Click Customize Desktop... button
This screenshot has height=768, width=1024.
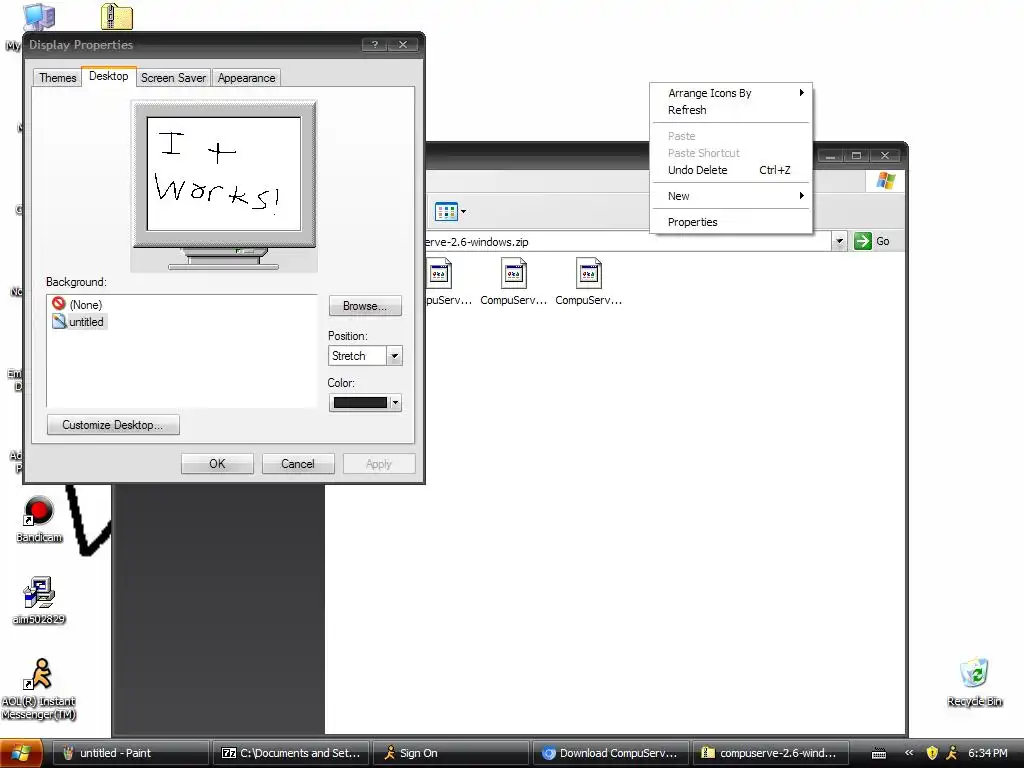pyautogui.click(x=113, y=424)
